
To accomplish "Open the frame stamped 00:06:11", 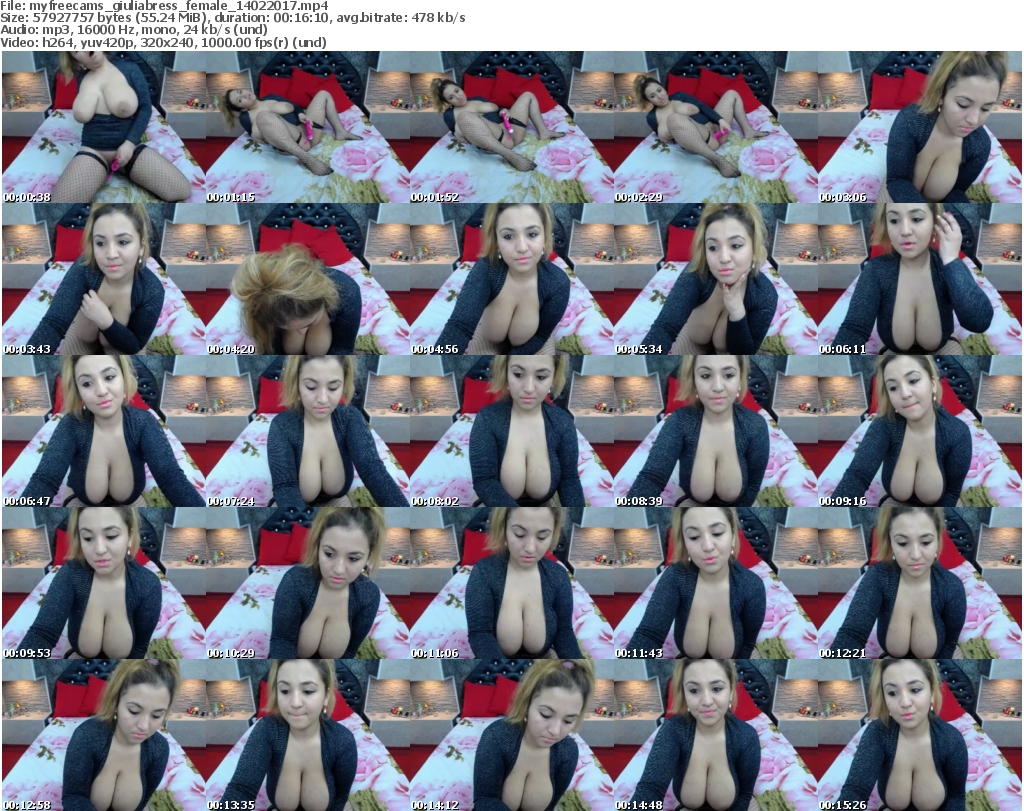I will click(x=920, y=279).
